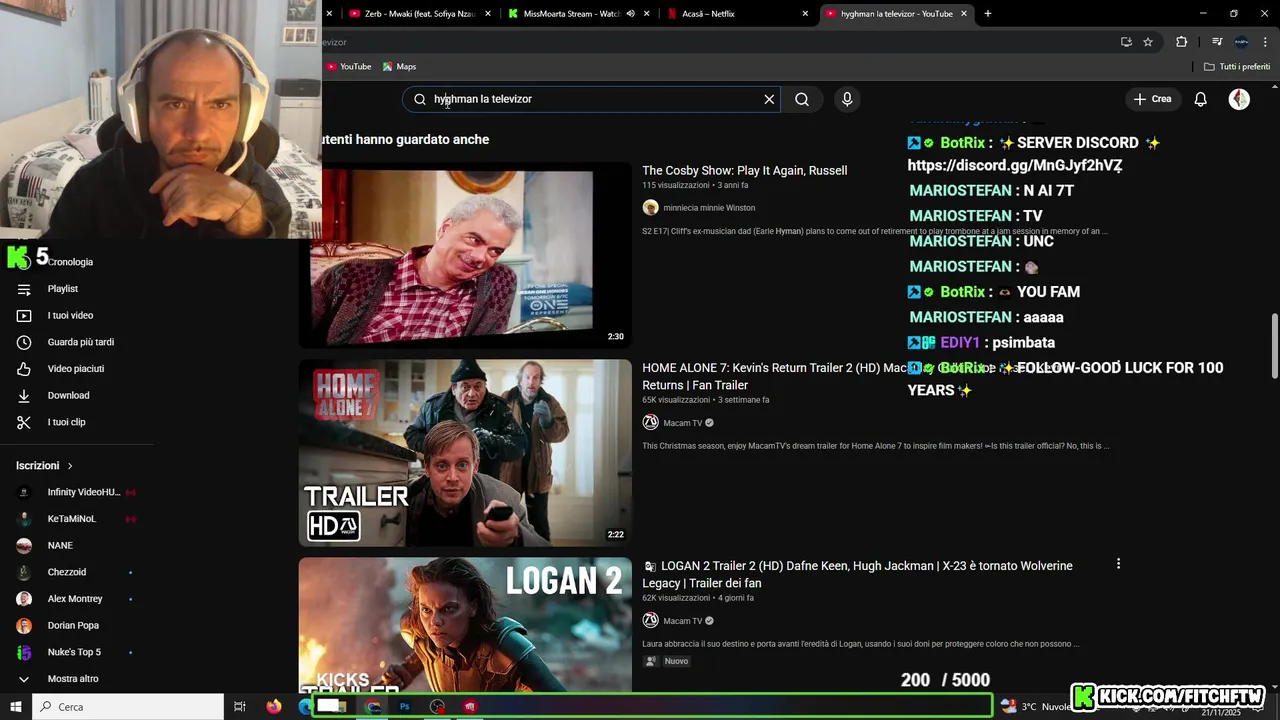Click the page vertical scrollbar thumb

1274,346
